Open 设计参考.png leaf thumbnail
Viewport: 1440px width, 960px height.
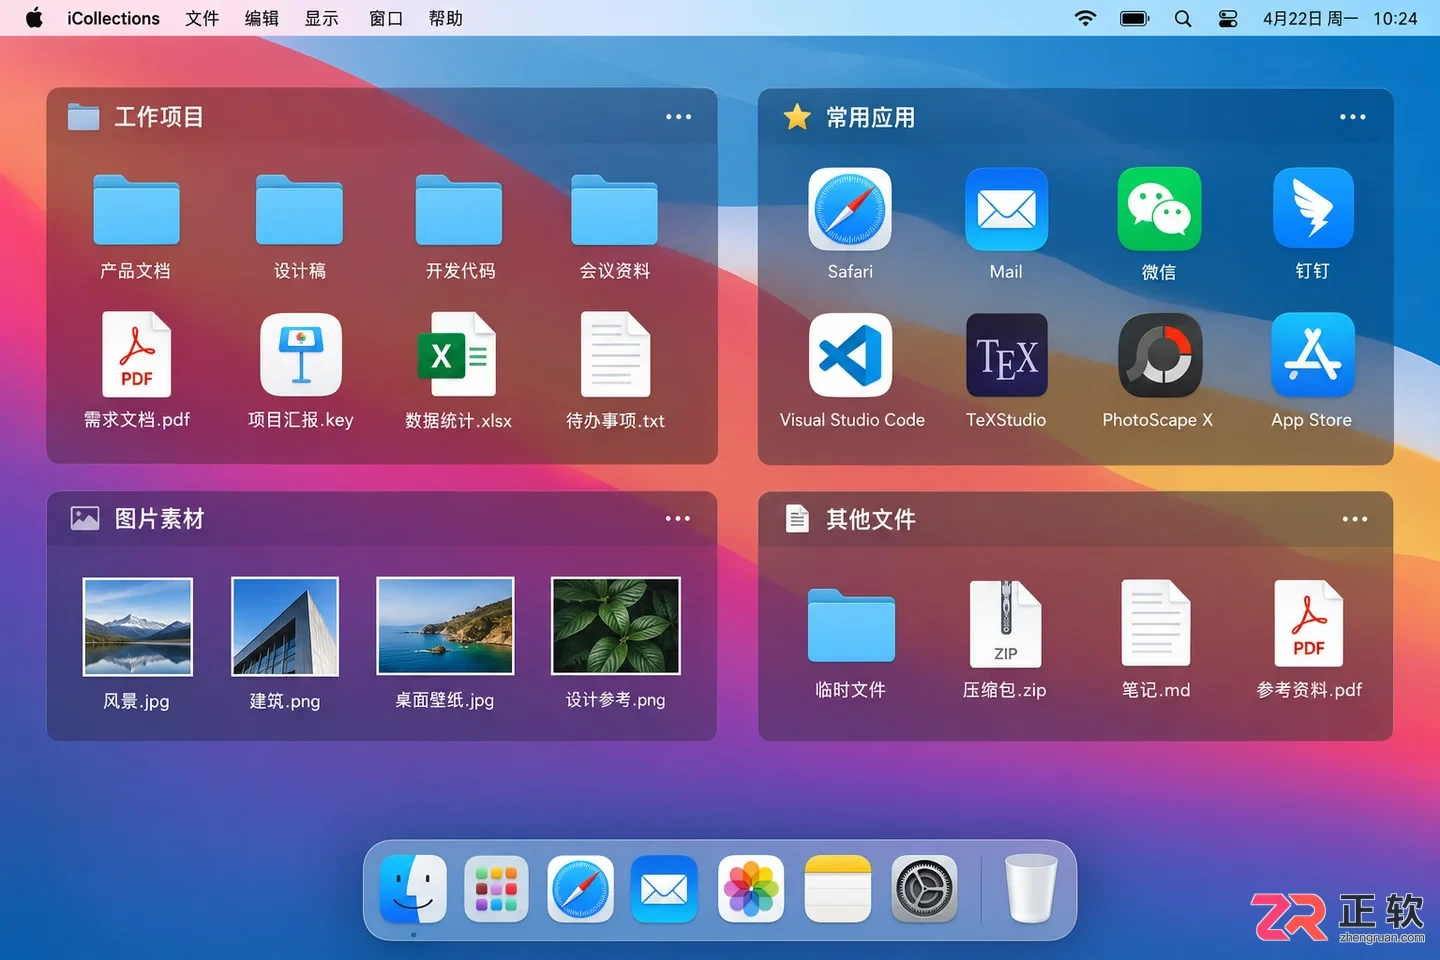pos(616,626)
